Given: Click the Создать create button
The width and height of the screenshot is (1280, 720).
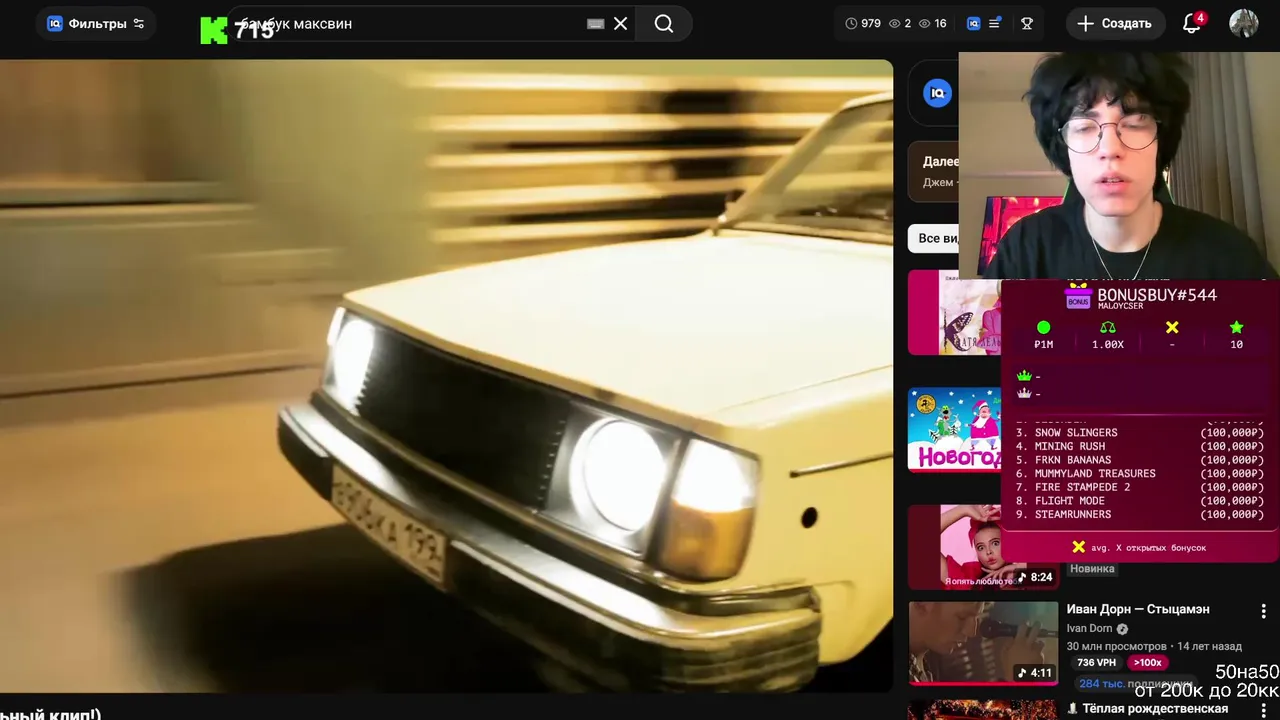Looking at the screenshot, I should click(x=1114, y=23).
